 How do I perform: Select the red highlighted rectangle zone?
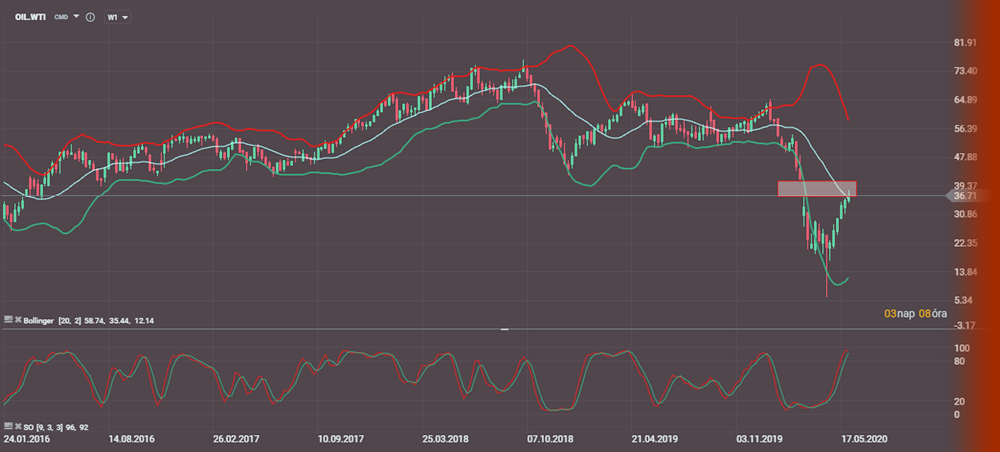(x=816, y=188)
